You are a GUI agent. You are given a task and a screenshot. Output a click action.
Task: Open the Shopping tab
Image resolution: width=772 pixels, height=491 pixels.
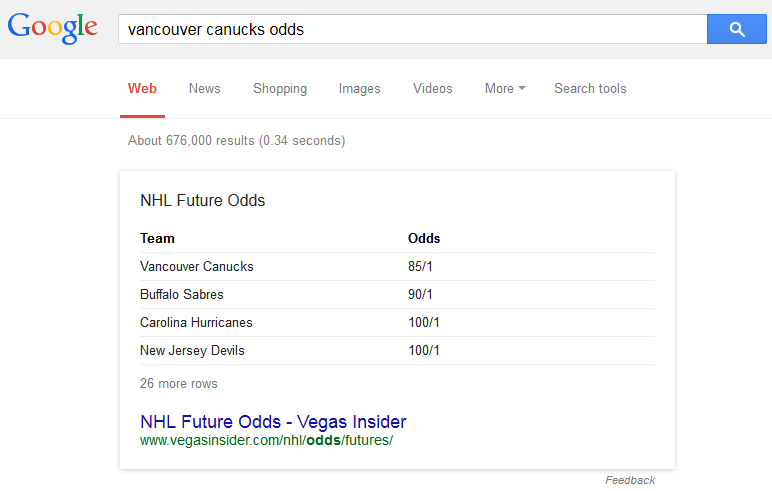[280, 88]
